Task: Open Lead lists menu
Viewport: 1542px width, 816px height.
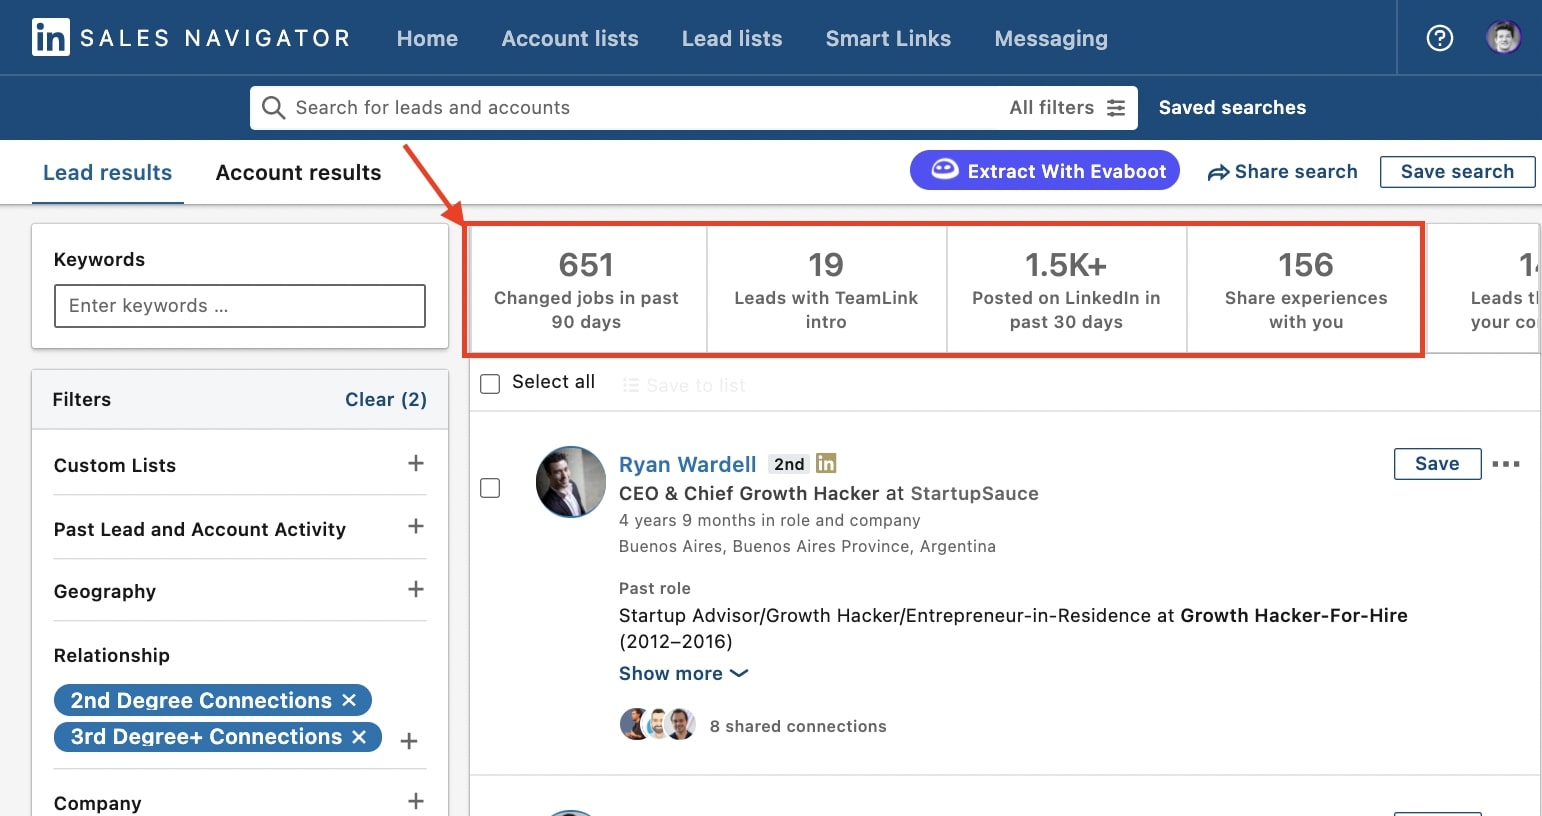Action: pyautogui.click(x=732, y=39)
